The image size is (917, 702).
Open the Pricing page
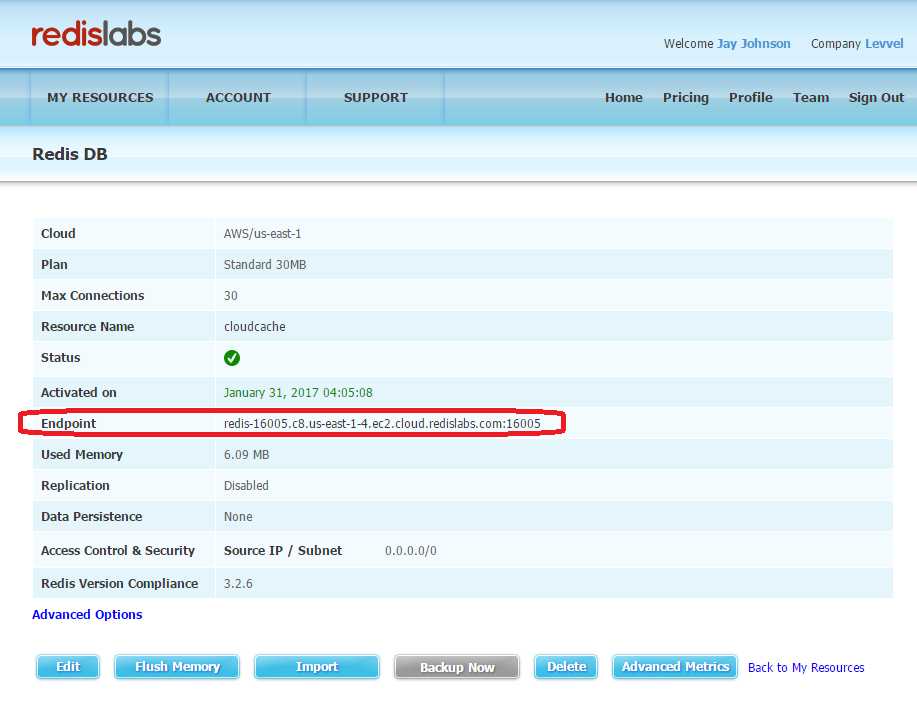[685, 98]
